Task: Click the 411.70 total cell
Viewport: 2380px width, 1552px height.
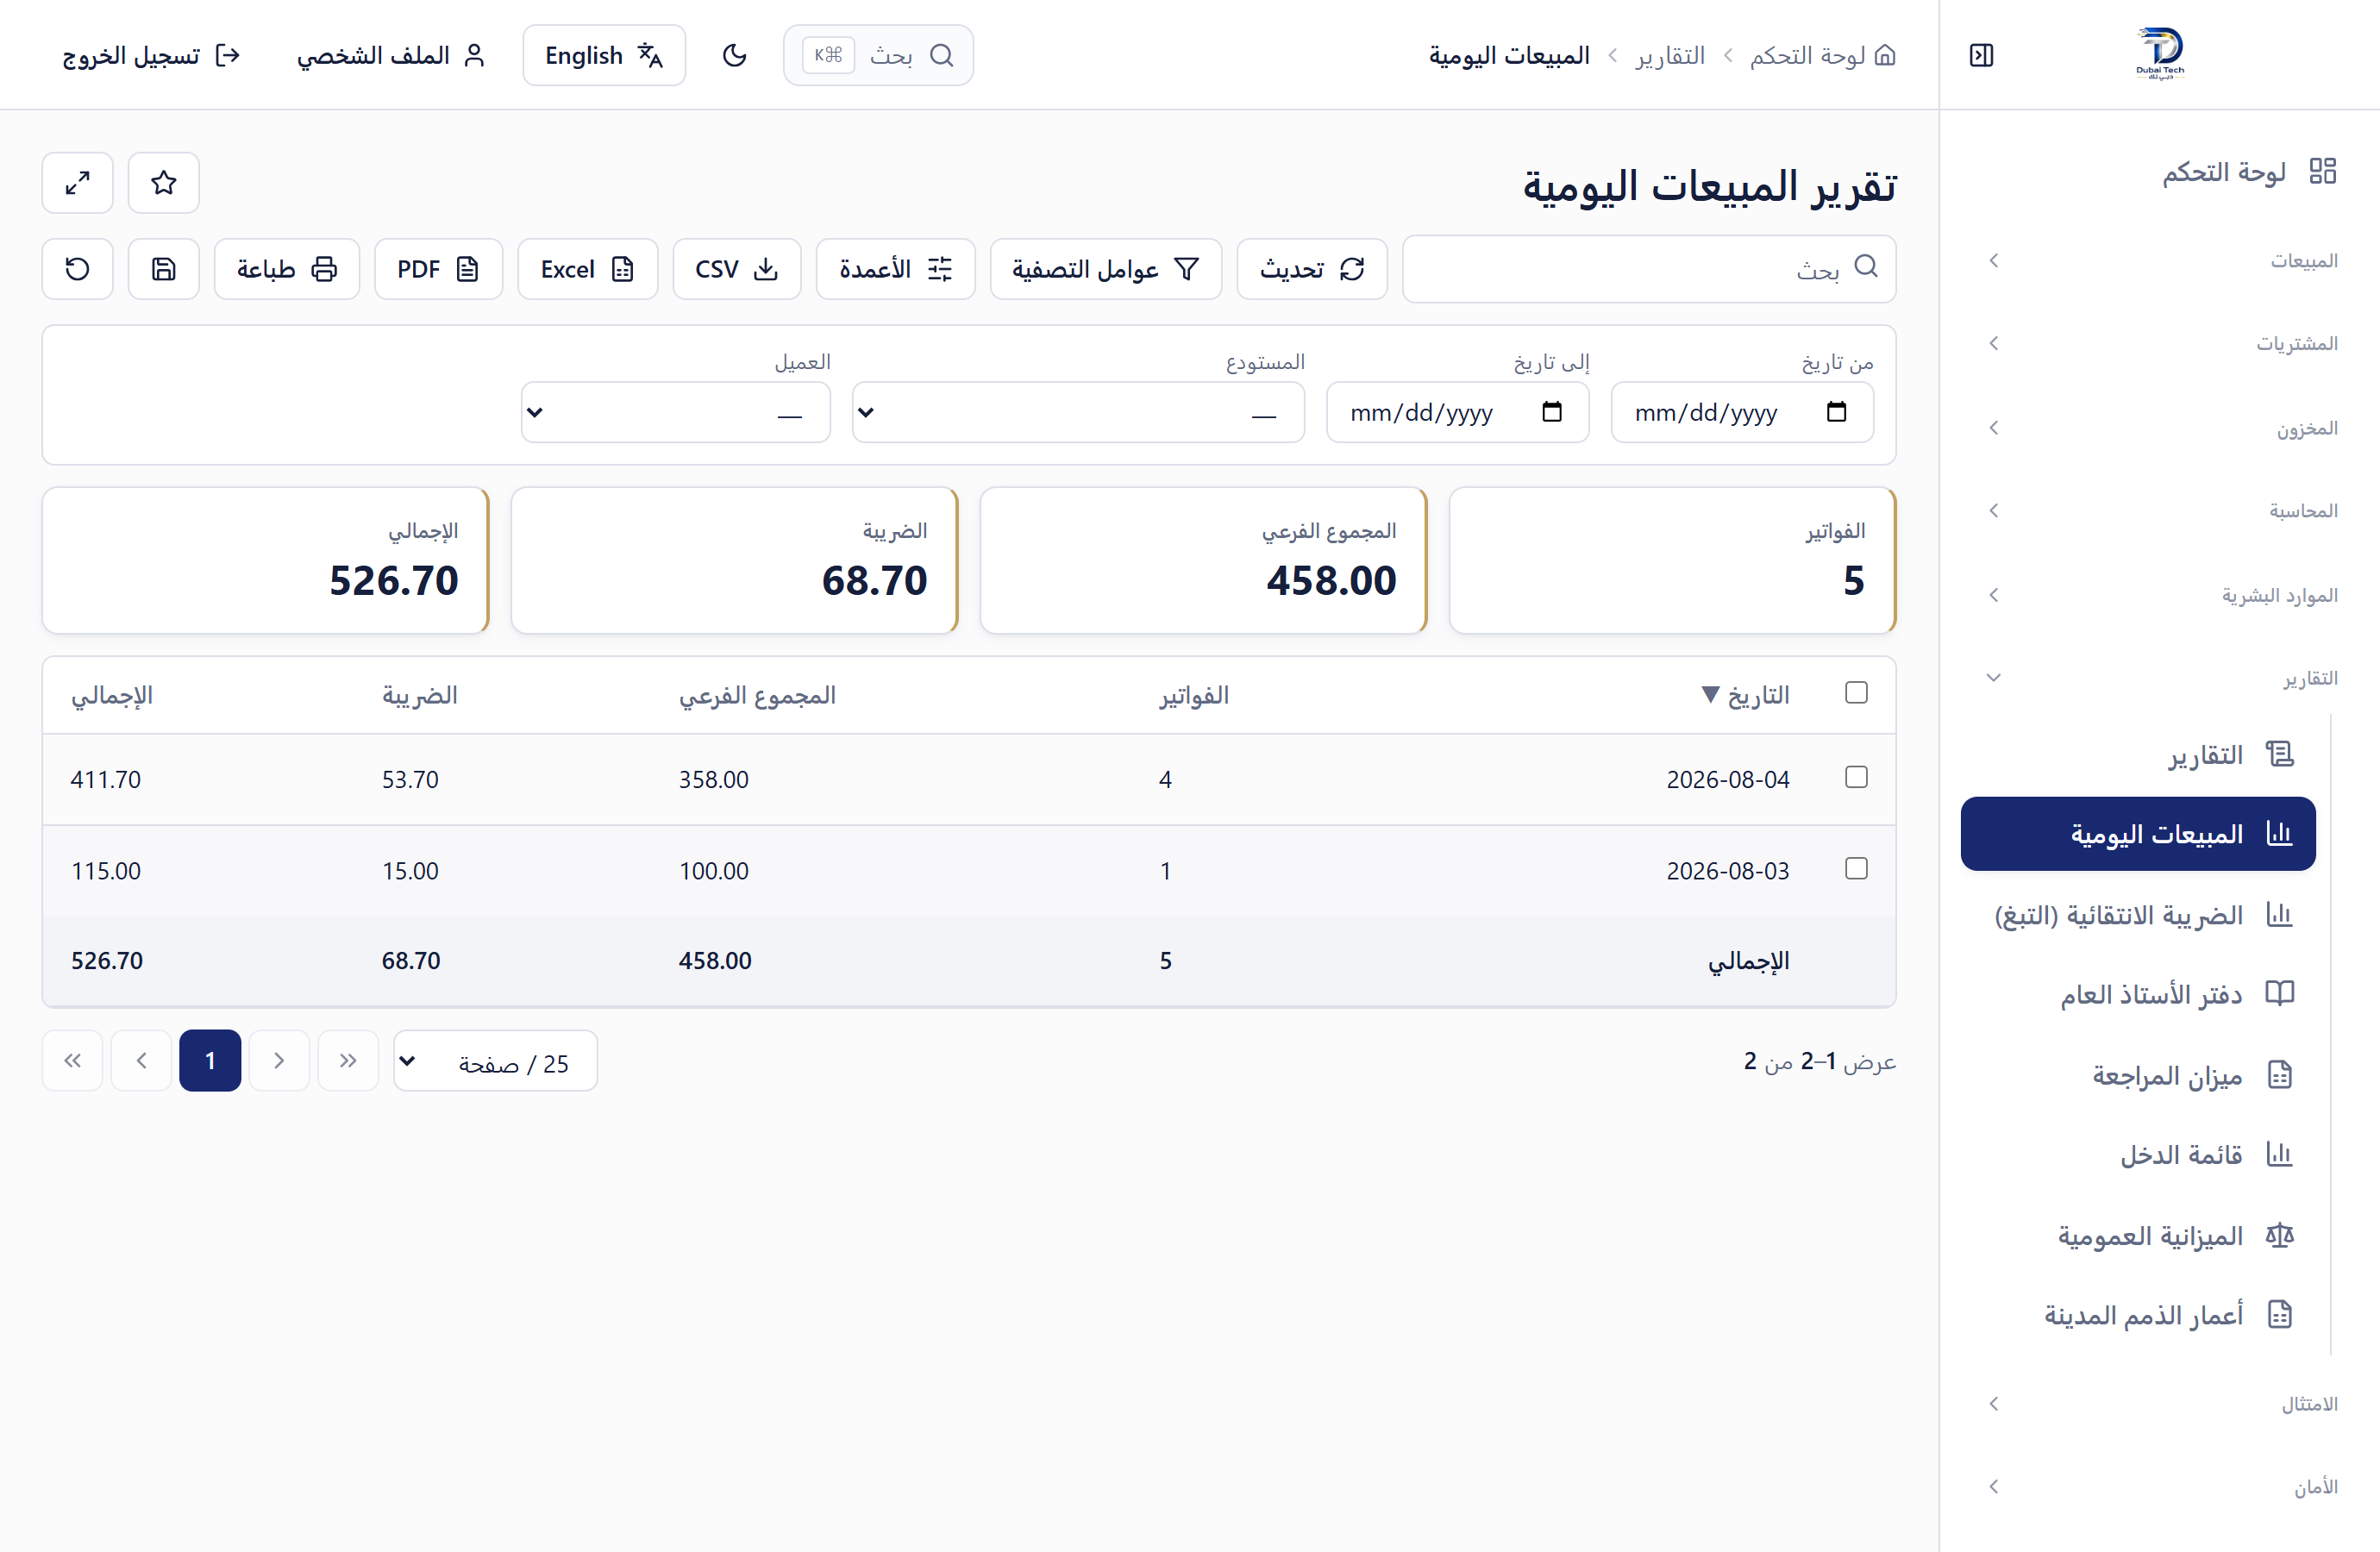Action: [106, 780]
